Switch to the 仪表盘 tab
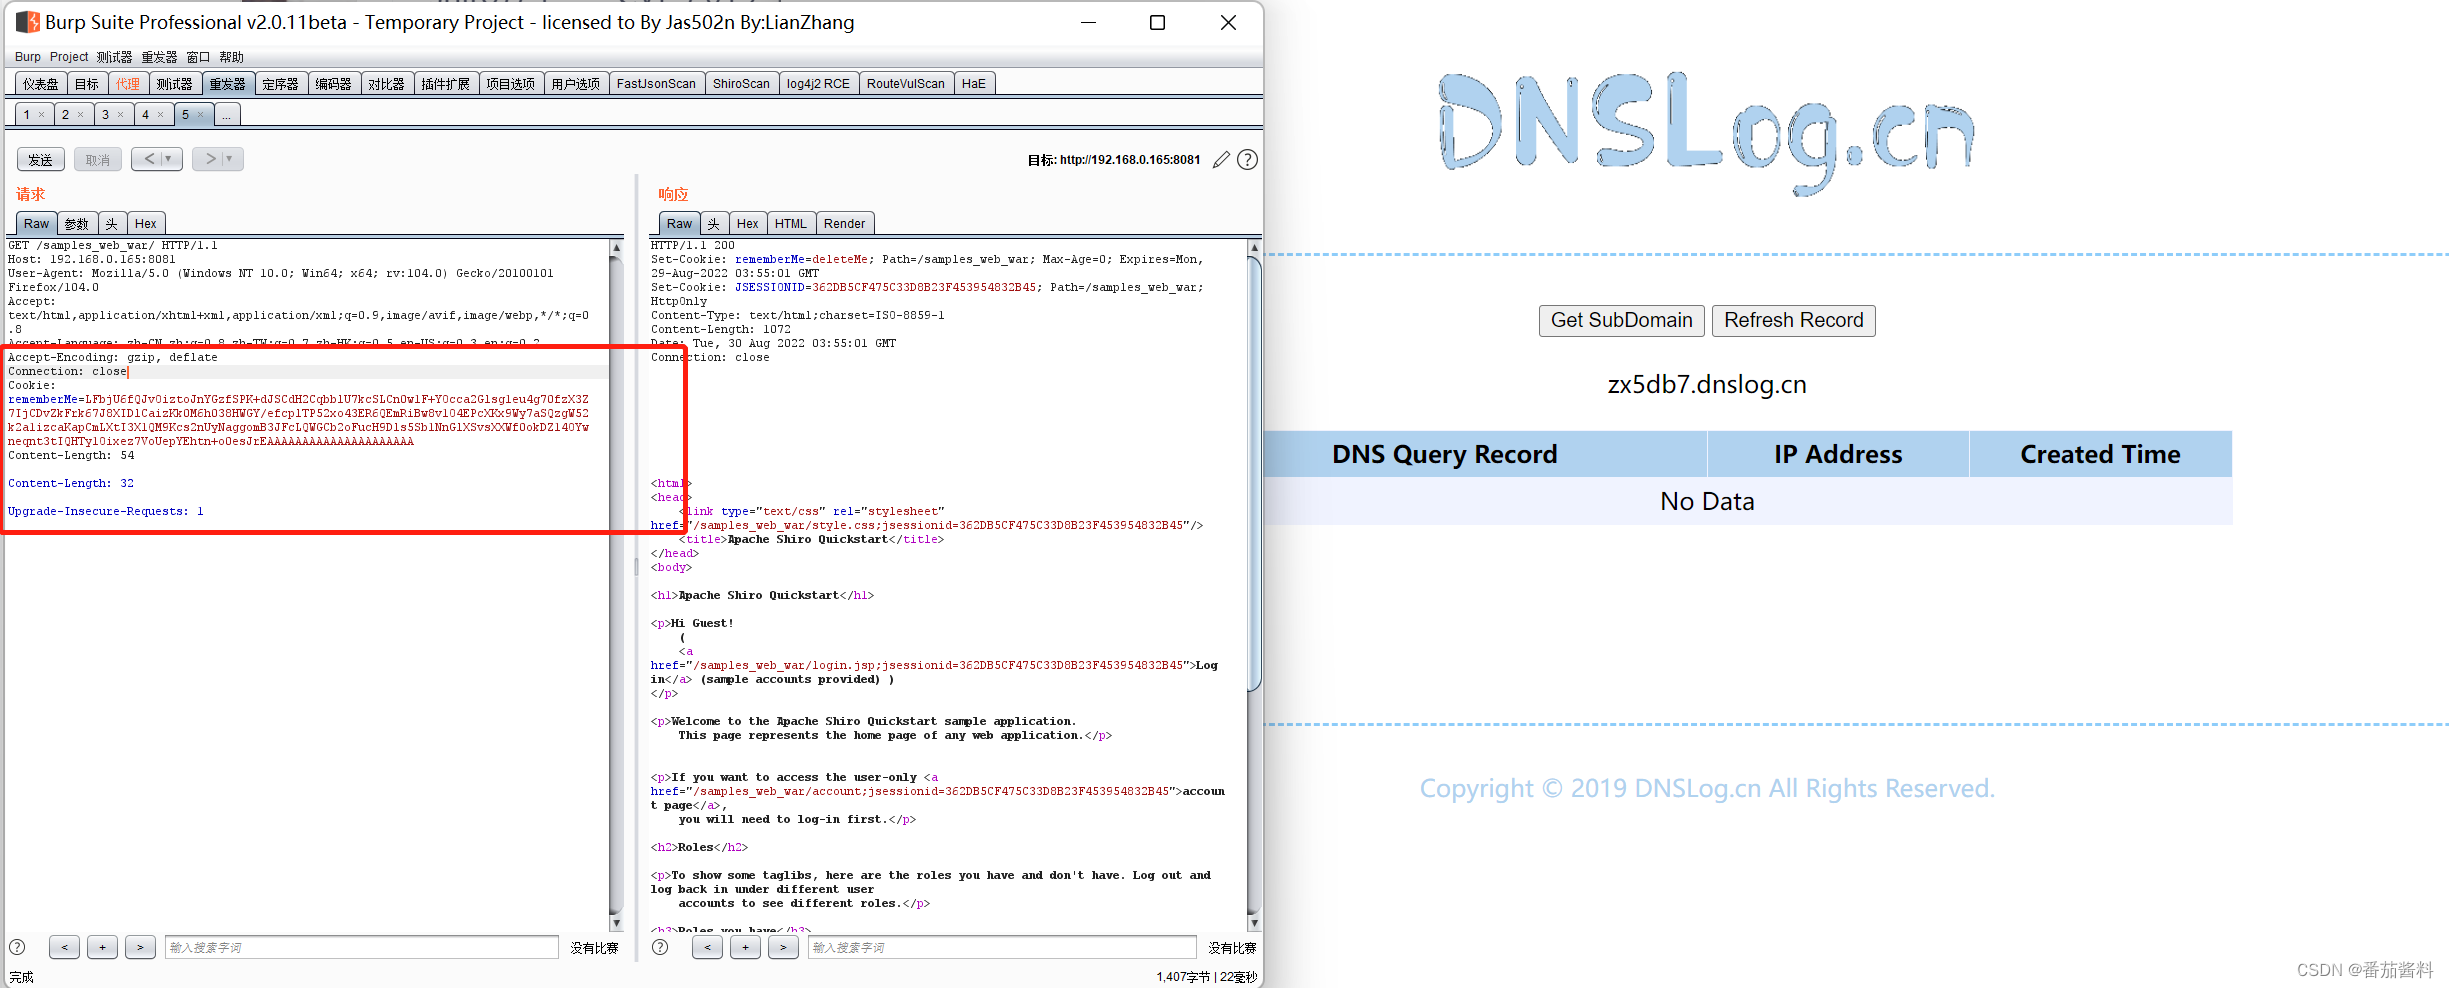This screenshot has width=2449, height=988. pyautogui.click(x=41, y=84)
